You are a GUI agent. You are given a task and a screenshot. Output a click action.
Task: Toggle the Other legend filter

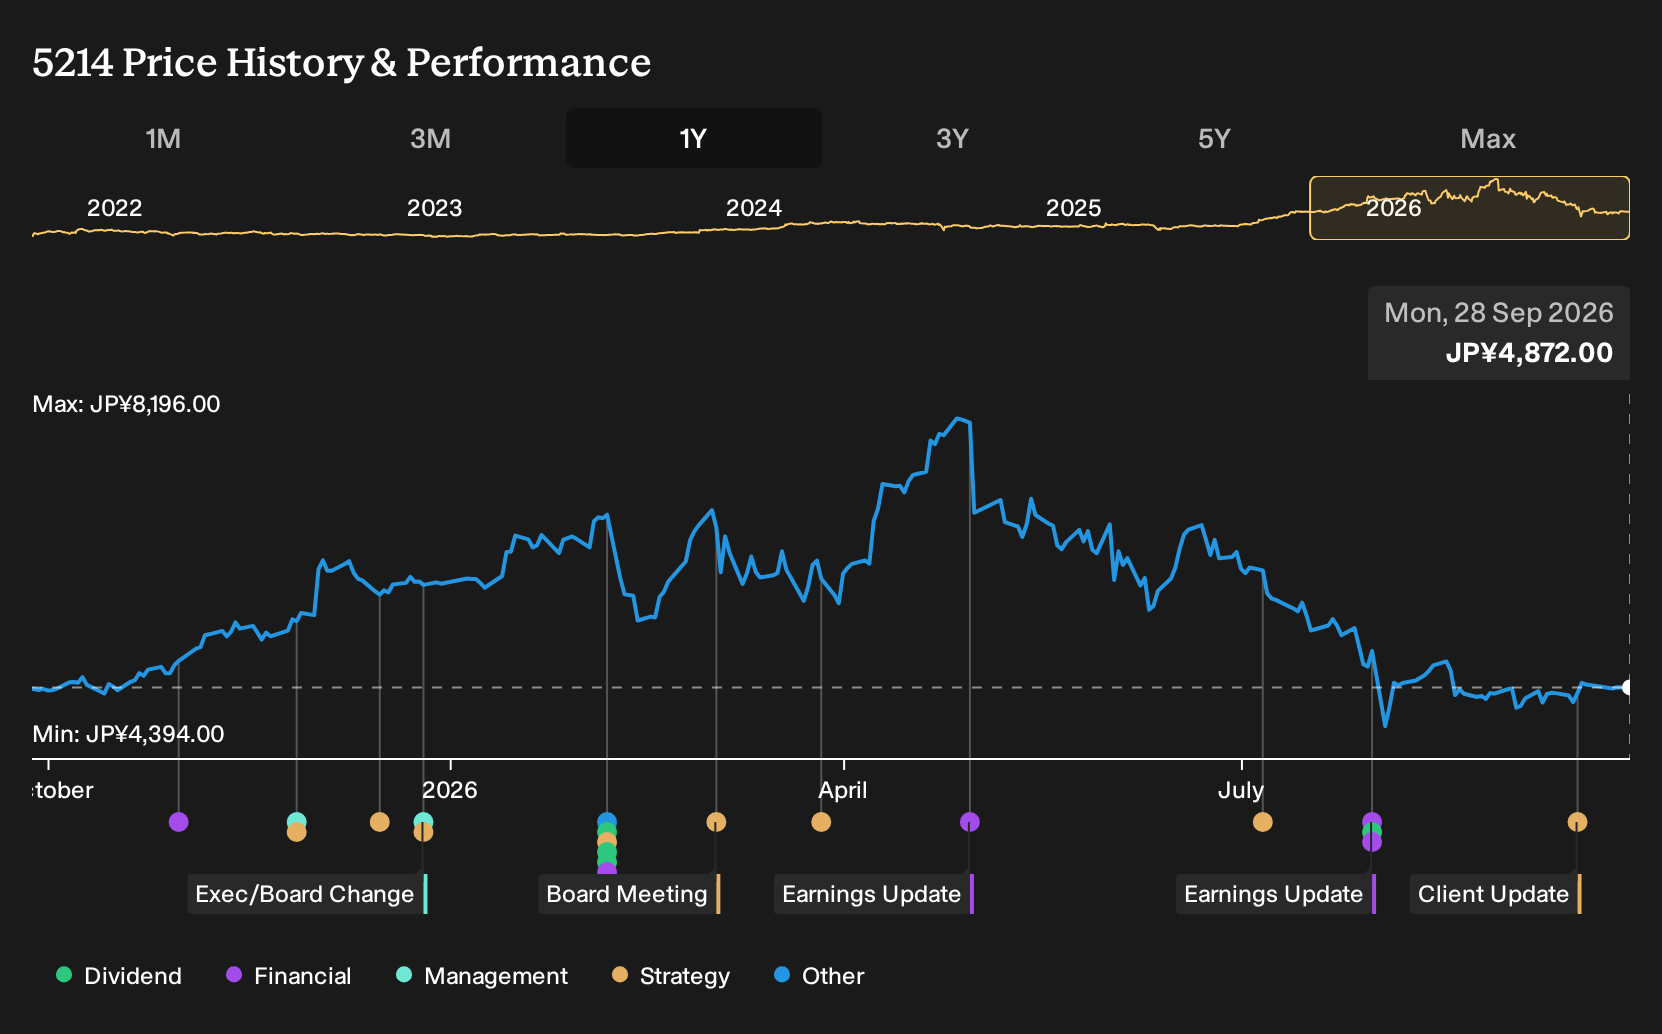point(819,976)
